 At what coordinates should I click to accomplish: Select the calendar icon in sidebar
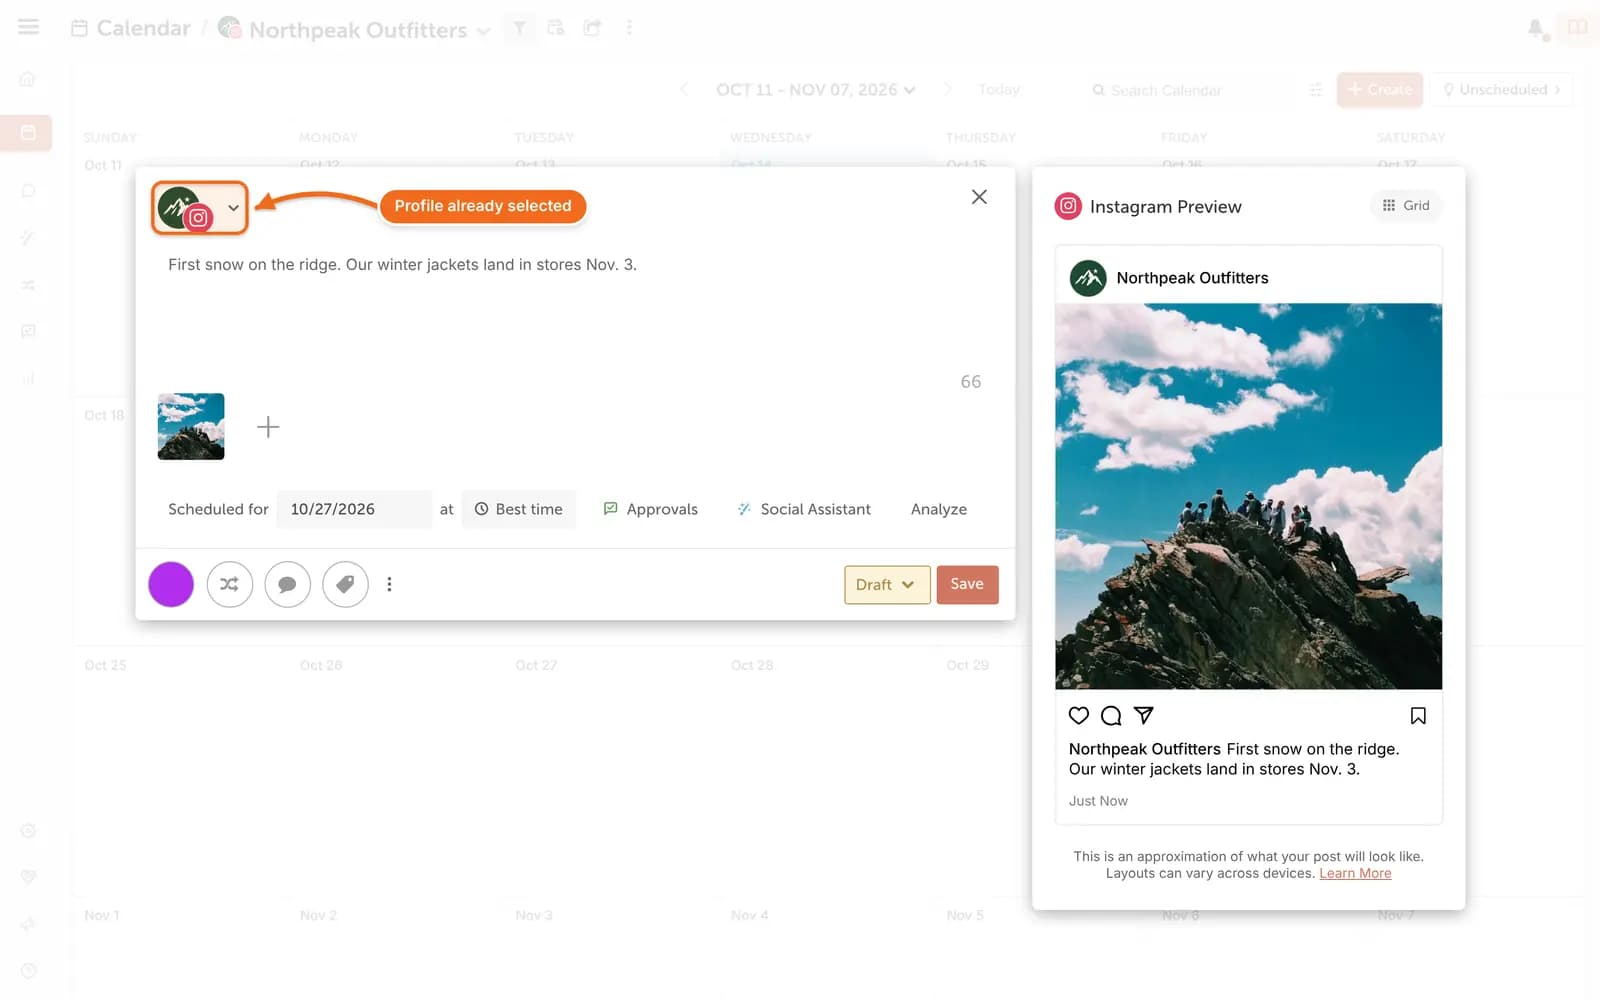pyautogui.click(x=28, y=132)
